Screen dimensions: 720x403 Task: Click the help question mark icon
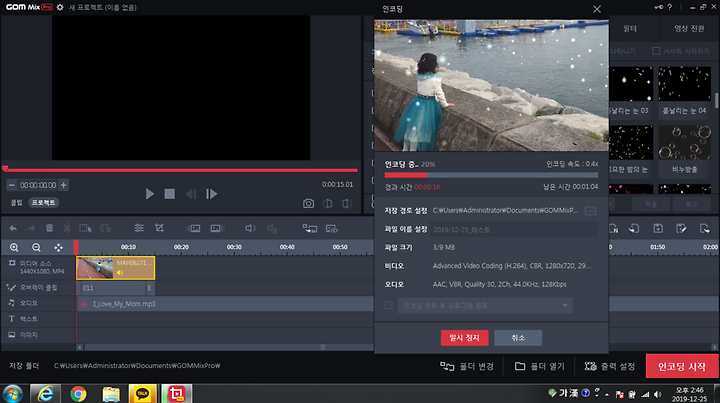pos(669,7)
